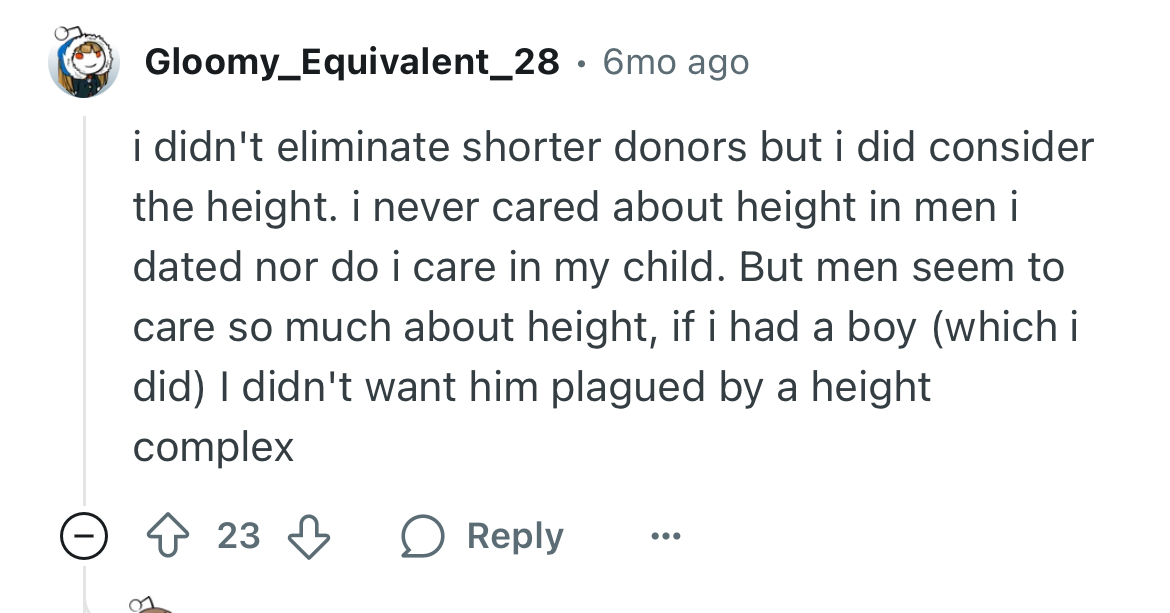Downvote the comment about donor height
The height and width of the screenshot is (613, 1170).
pyautogui.click(x=309, y=535)
